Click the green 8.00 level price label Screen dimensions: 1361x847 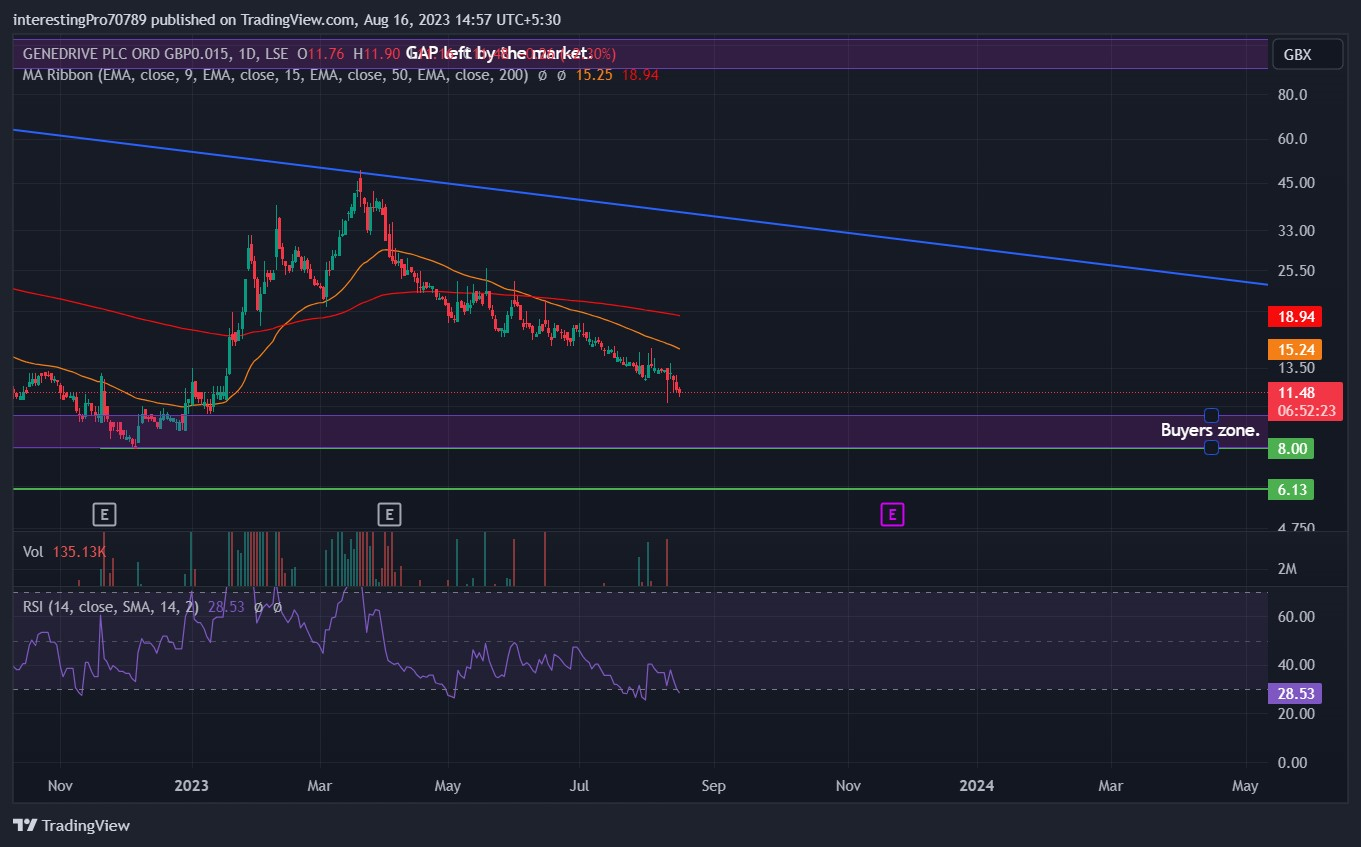1291,449
